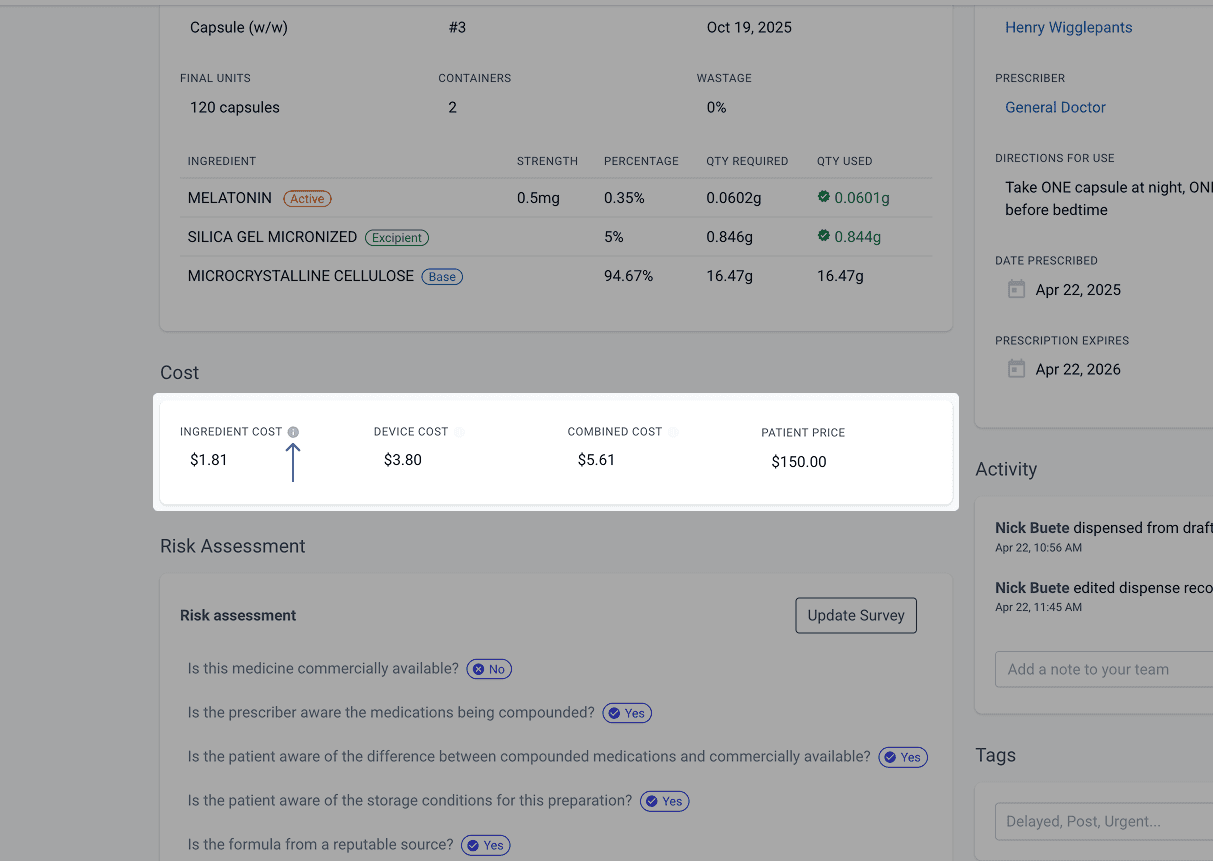This screenshot has width=1213, height=861.
Task: Select the SILICA GEL MICRONIZED ingredient name
Action: (272, 237)
